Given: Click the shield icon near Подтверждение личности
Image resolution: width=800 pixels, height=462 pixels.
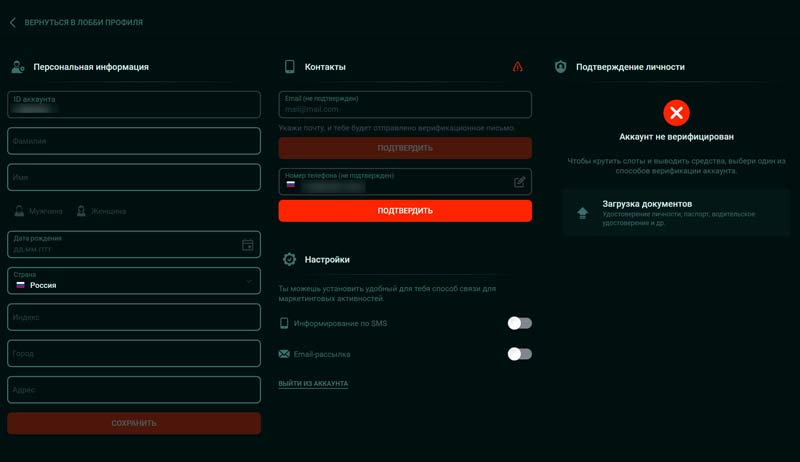Looking at the screenshot, I should tap(561, 67).
